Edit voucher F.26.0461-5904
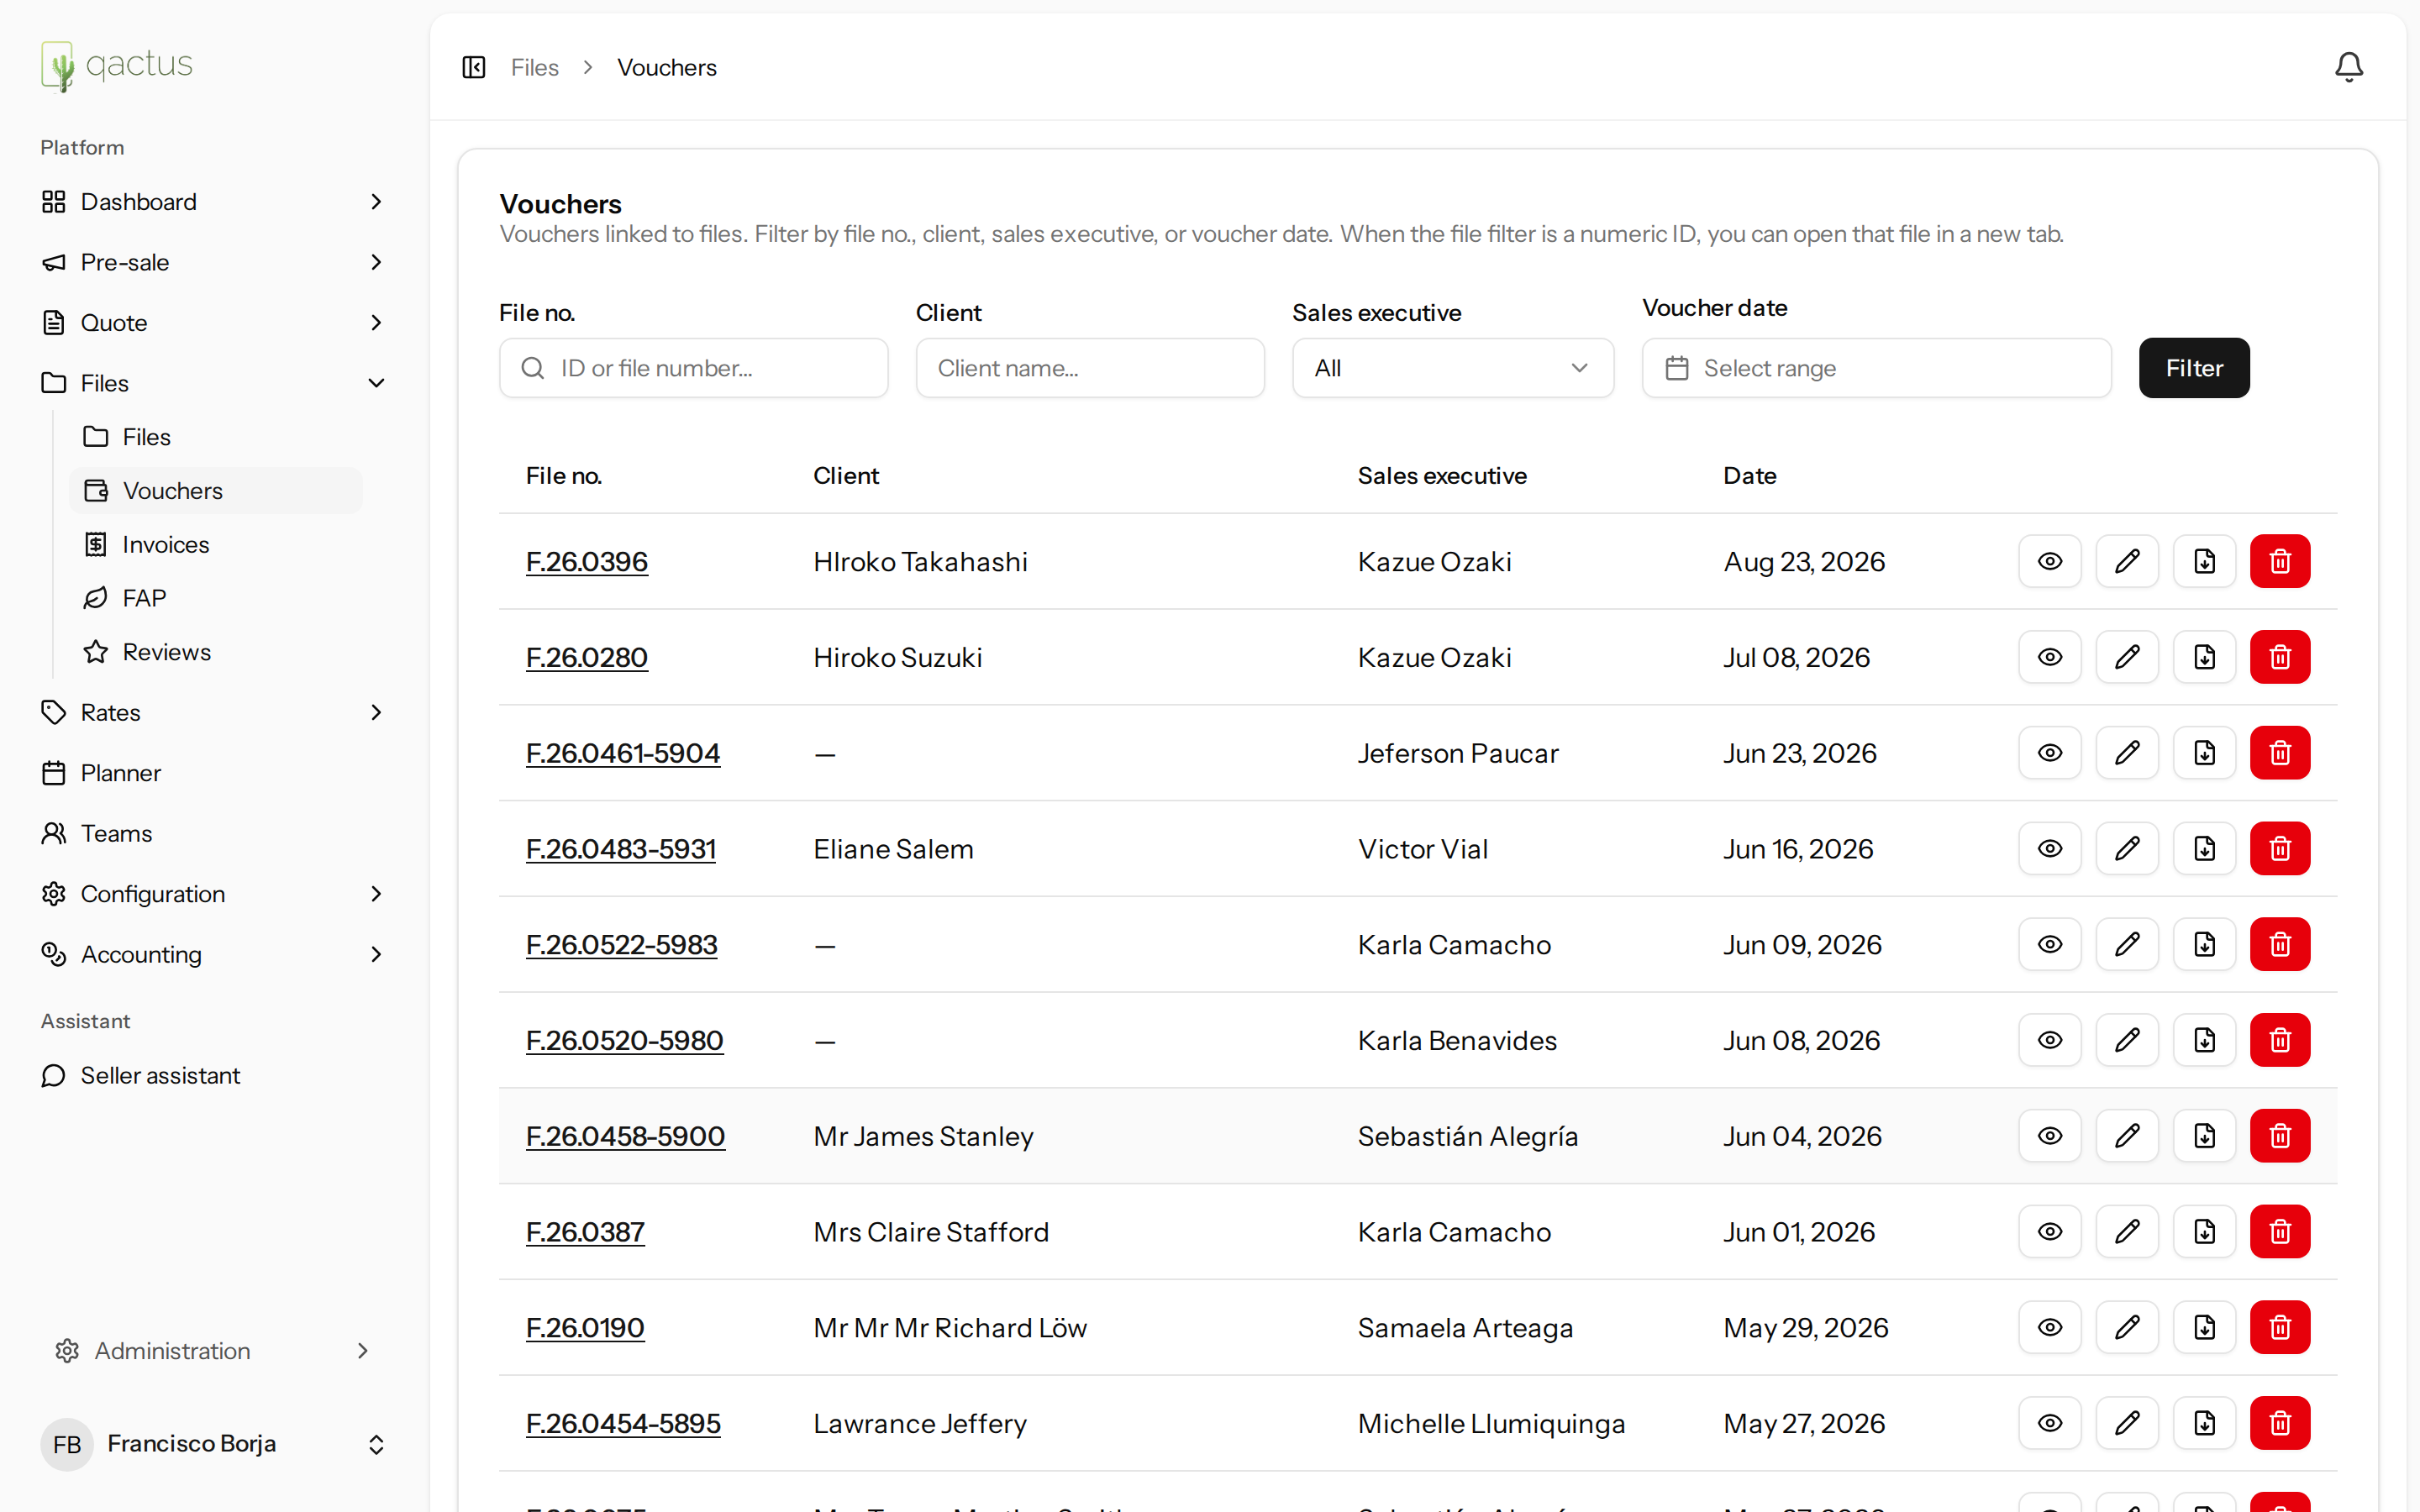 click(x=2127, y=753)
